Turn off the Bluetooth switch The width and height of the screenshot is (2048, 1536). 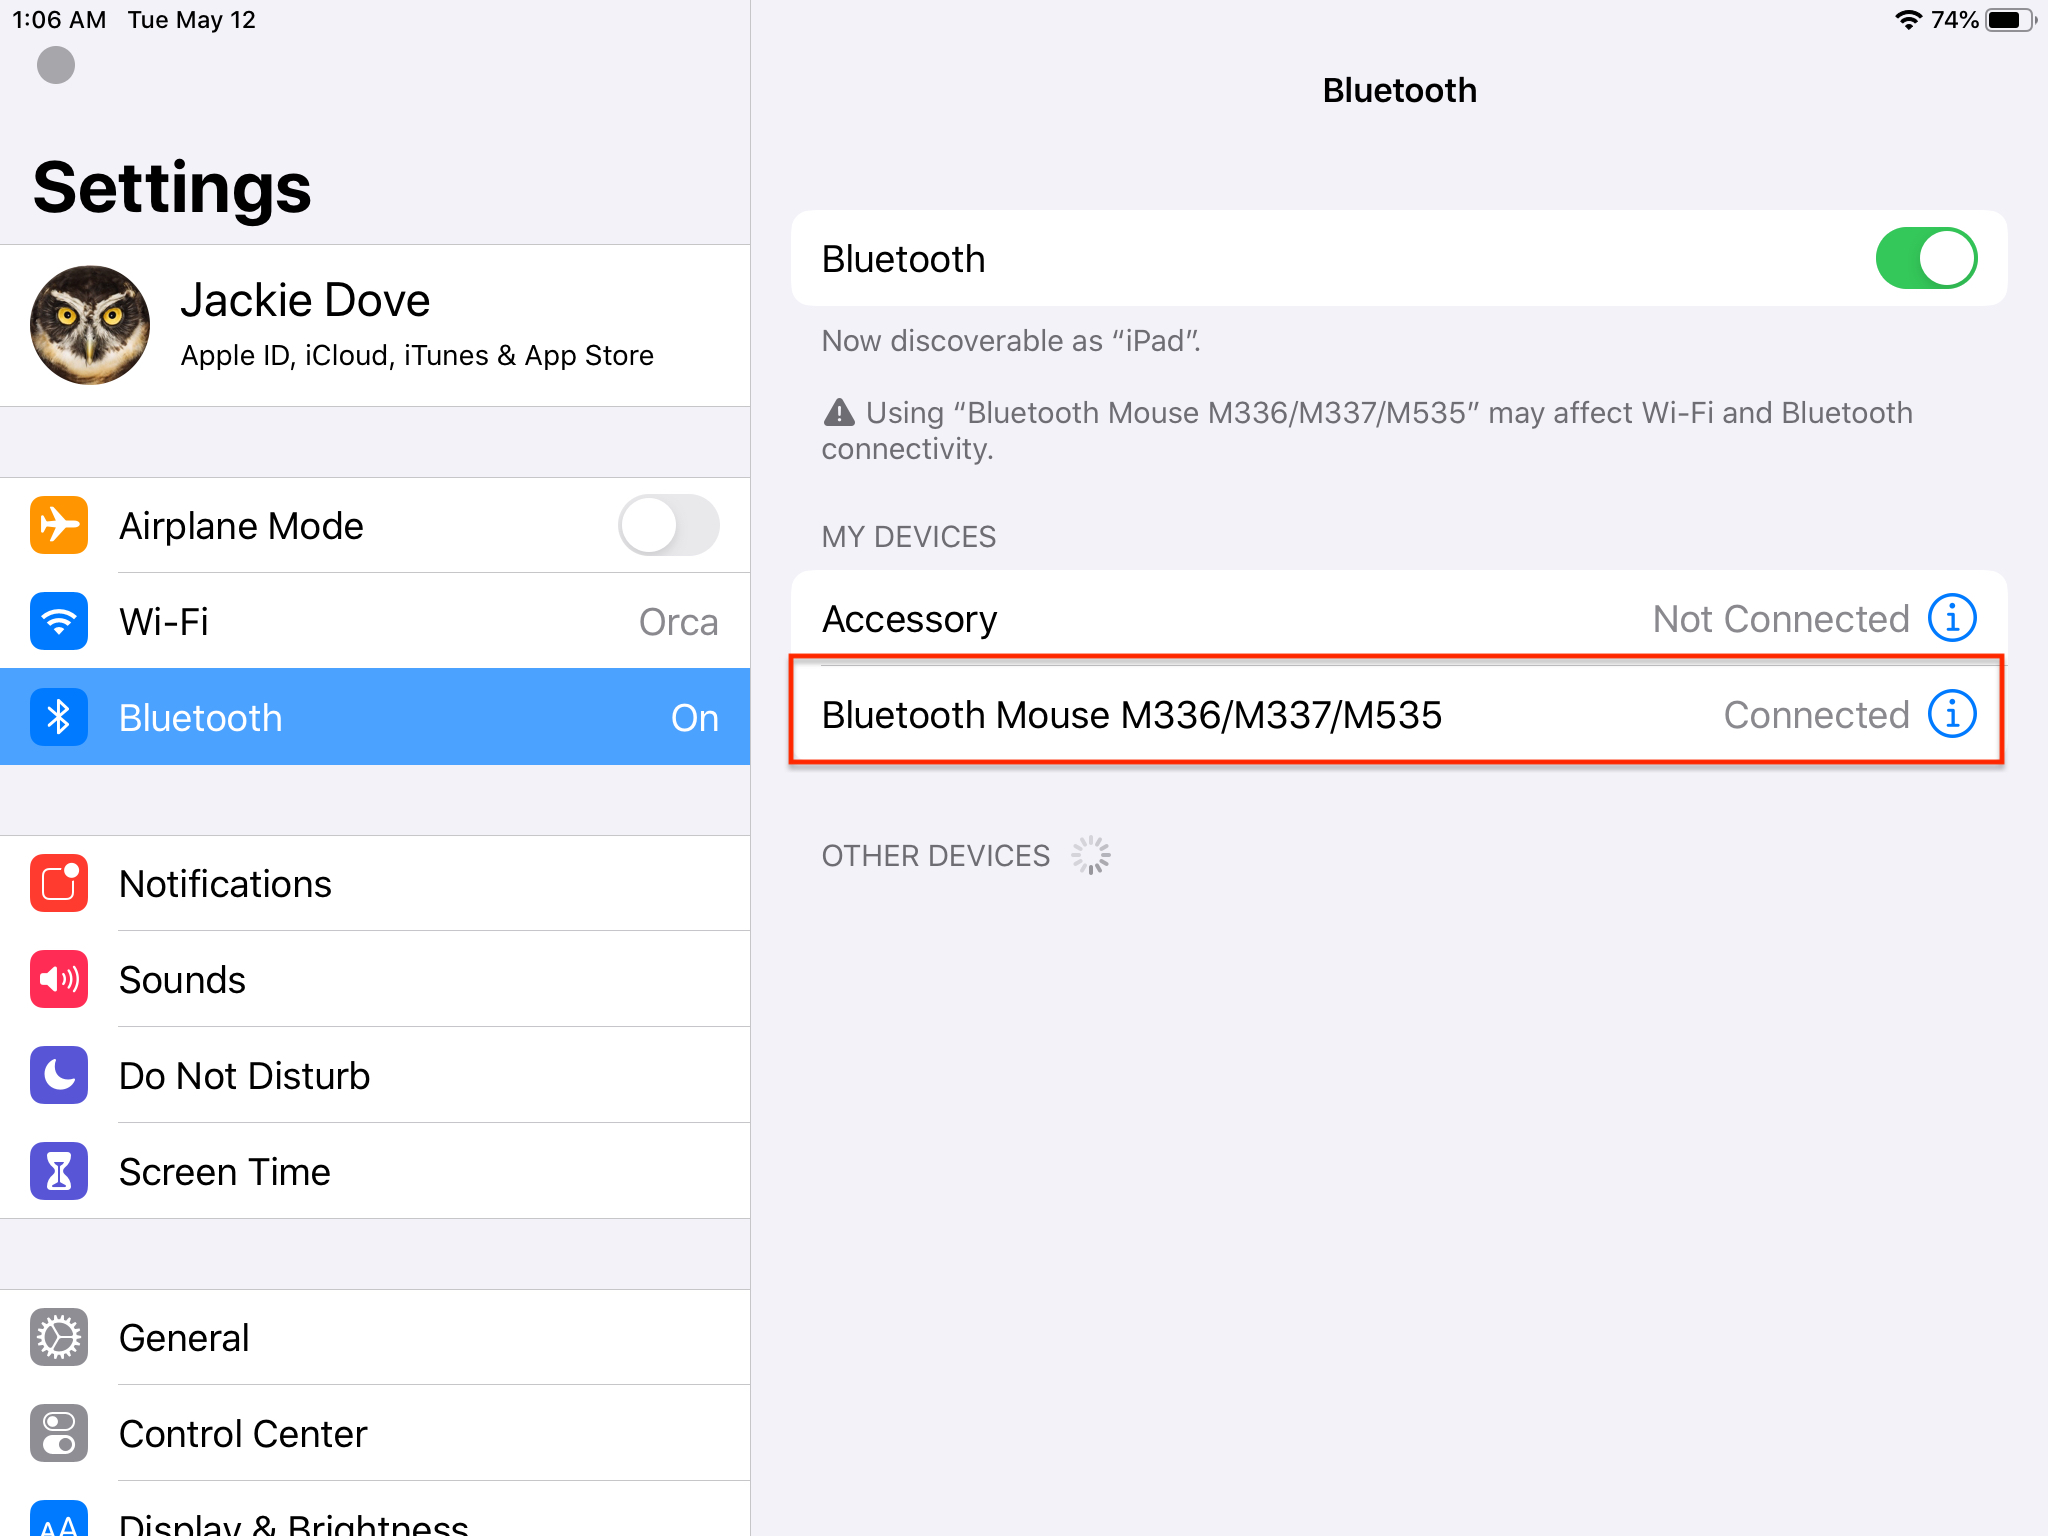pos(1926,258)
